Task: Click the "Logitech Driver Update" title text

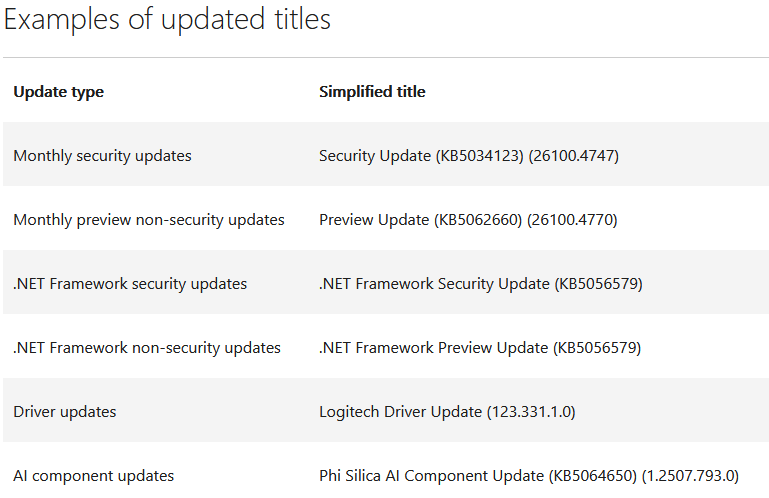Action: pyautogui.click(x=400, y=412)
